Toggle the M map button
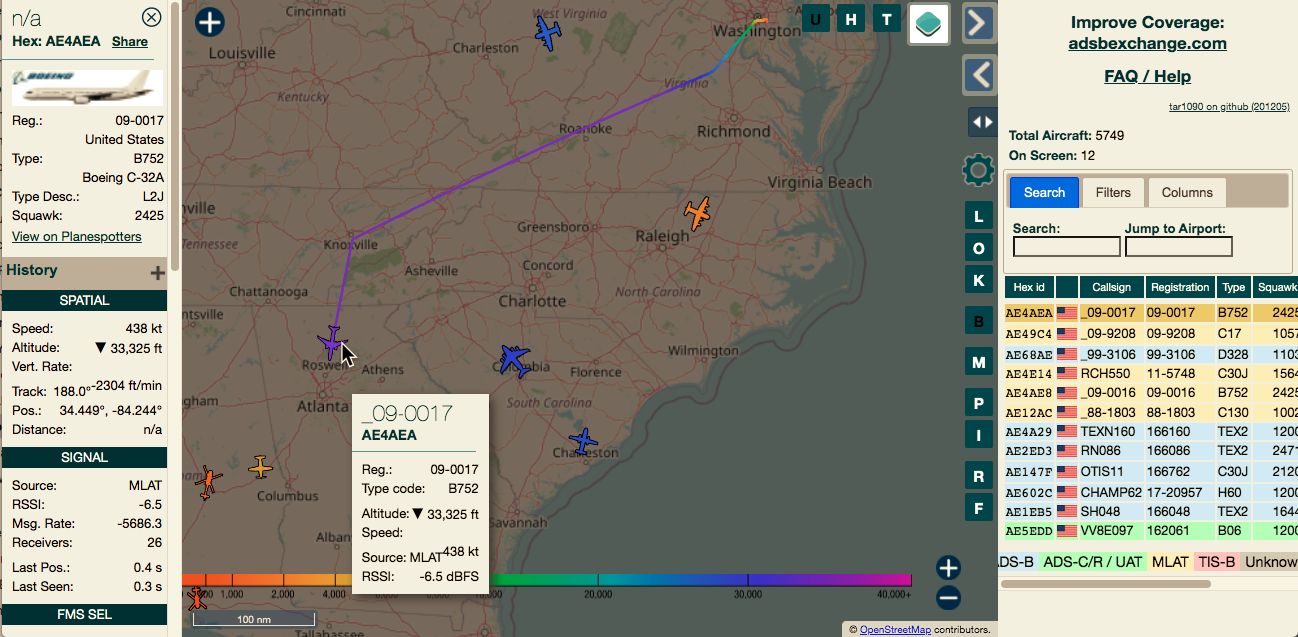This screenshot has width=1298, height=637. point(978,361)
